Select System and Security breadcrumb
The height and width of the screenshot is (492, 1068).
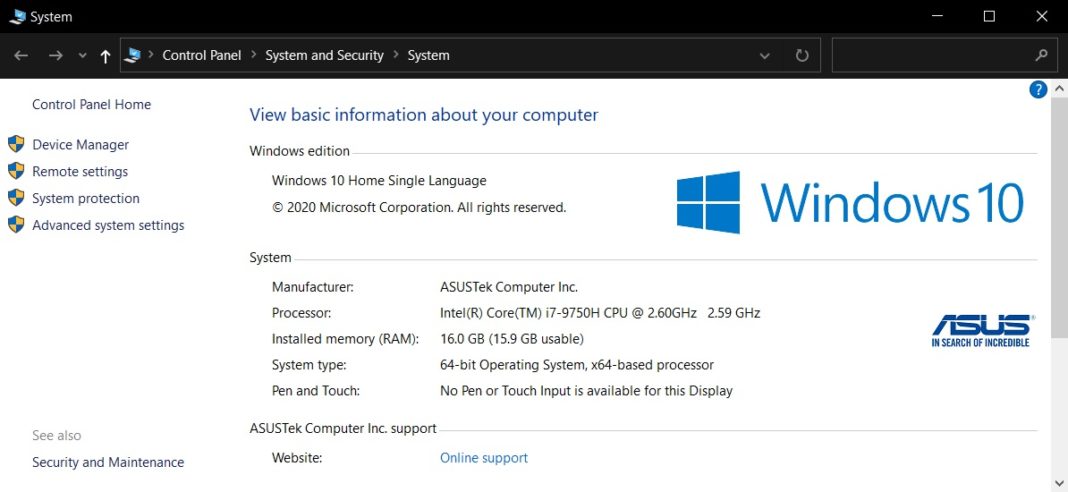(324, 56)
